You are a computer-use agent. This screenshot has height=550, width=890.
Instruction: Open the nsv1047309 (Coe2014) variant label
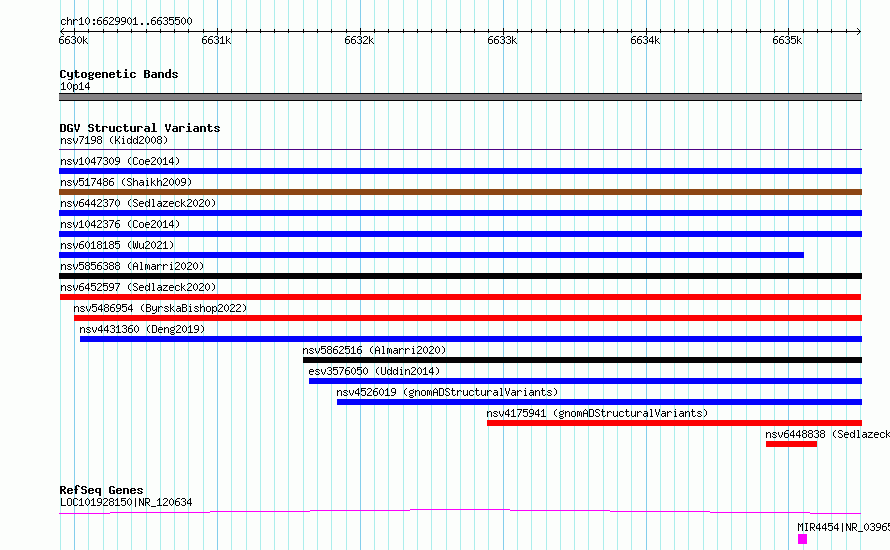tap(120, 161)
